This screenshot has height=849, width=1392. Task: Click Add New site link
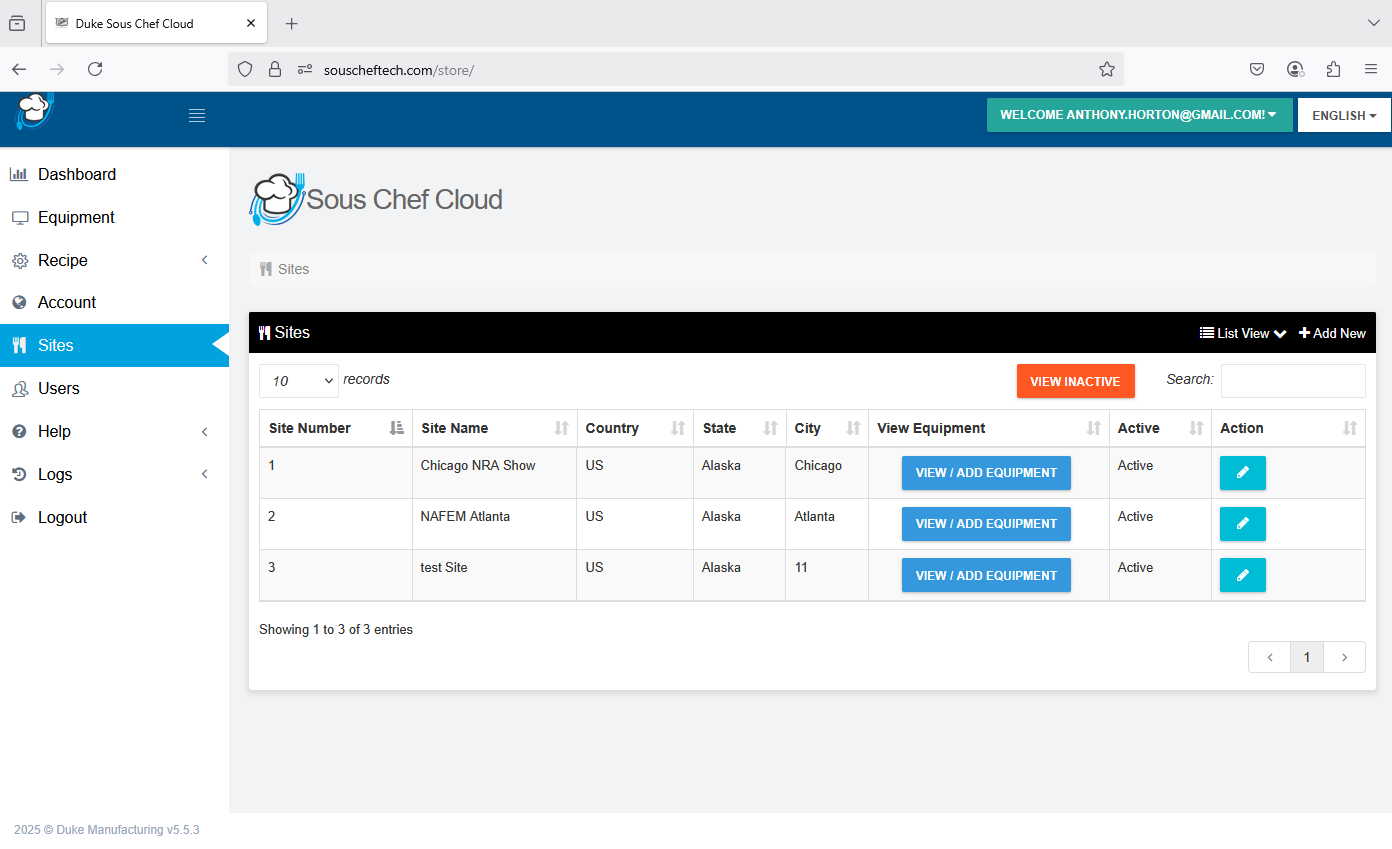coord(1332,333)
